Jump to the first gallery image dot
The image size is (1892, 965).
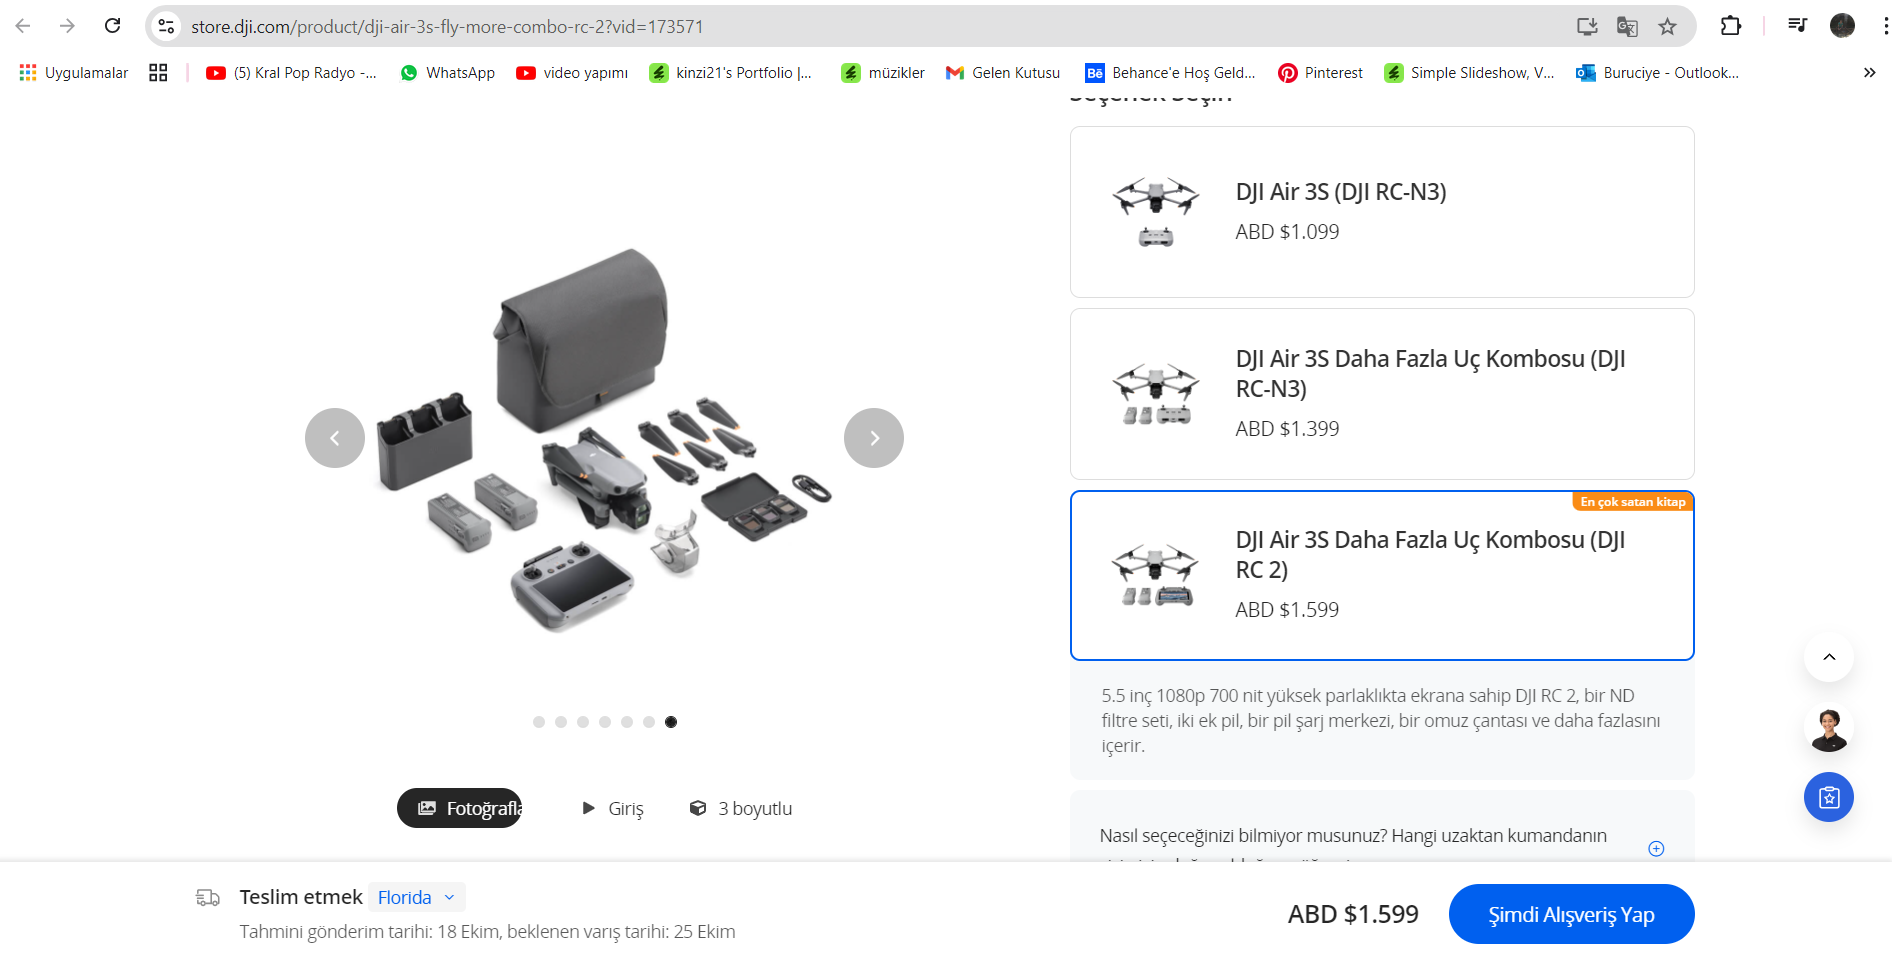click(539, 722)
